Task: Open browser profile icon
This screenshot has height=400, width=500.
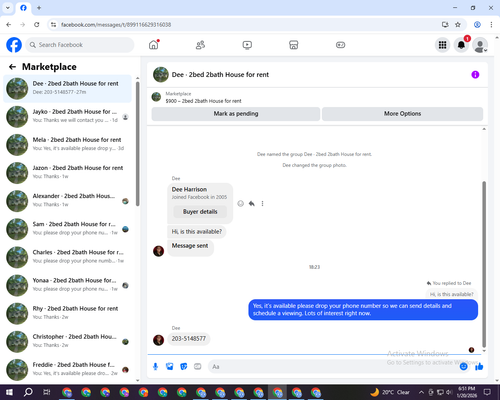Action: [x=477, y=25]
